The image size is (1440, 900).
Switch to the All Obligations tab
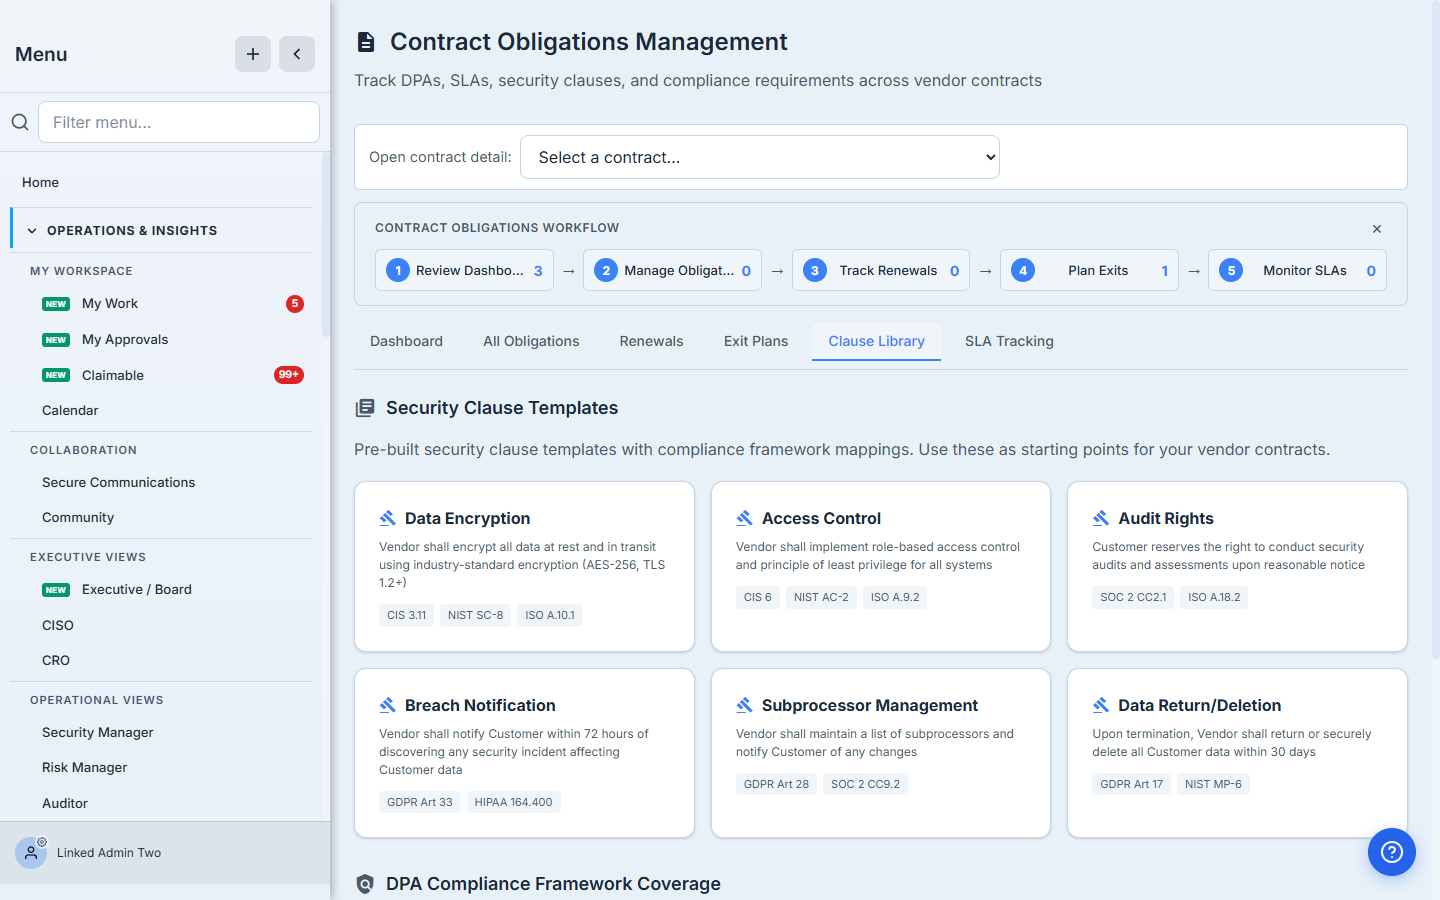[x=531, y=341]
